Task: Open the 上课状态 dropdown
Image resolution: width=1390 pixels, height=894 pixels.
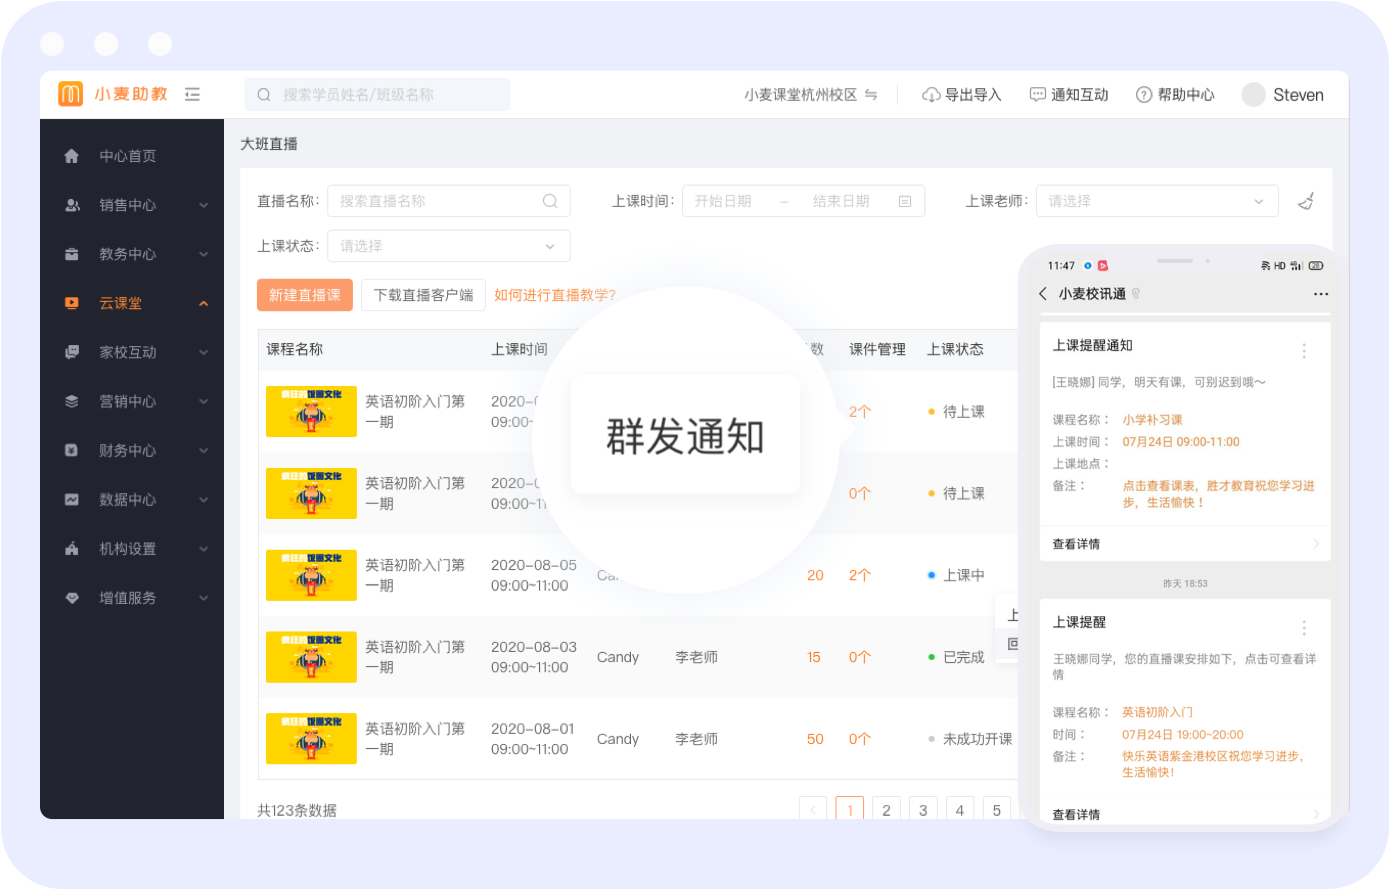Action: pos(449,246)
